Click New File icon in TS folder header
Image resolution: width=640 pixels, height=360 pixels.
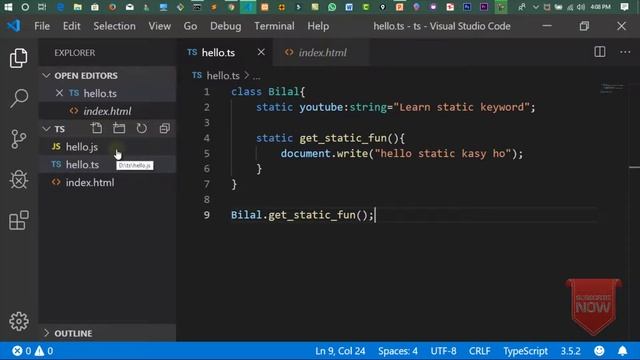[97, 129]
